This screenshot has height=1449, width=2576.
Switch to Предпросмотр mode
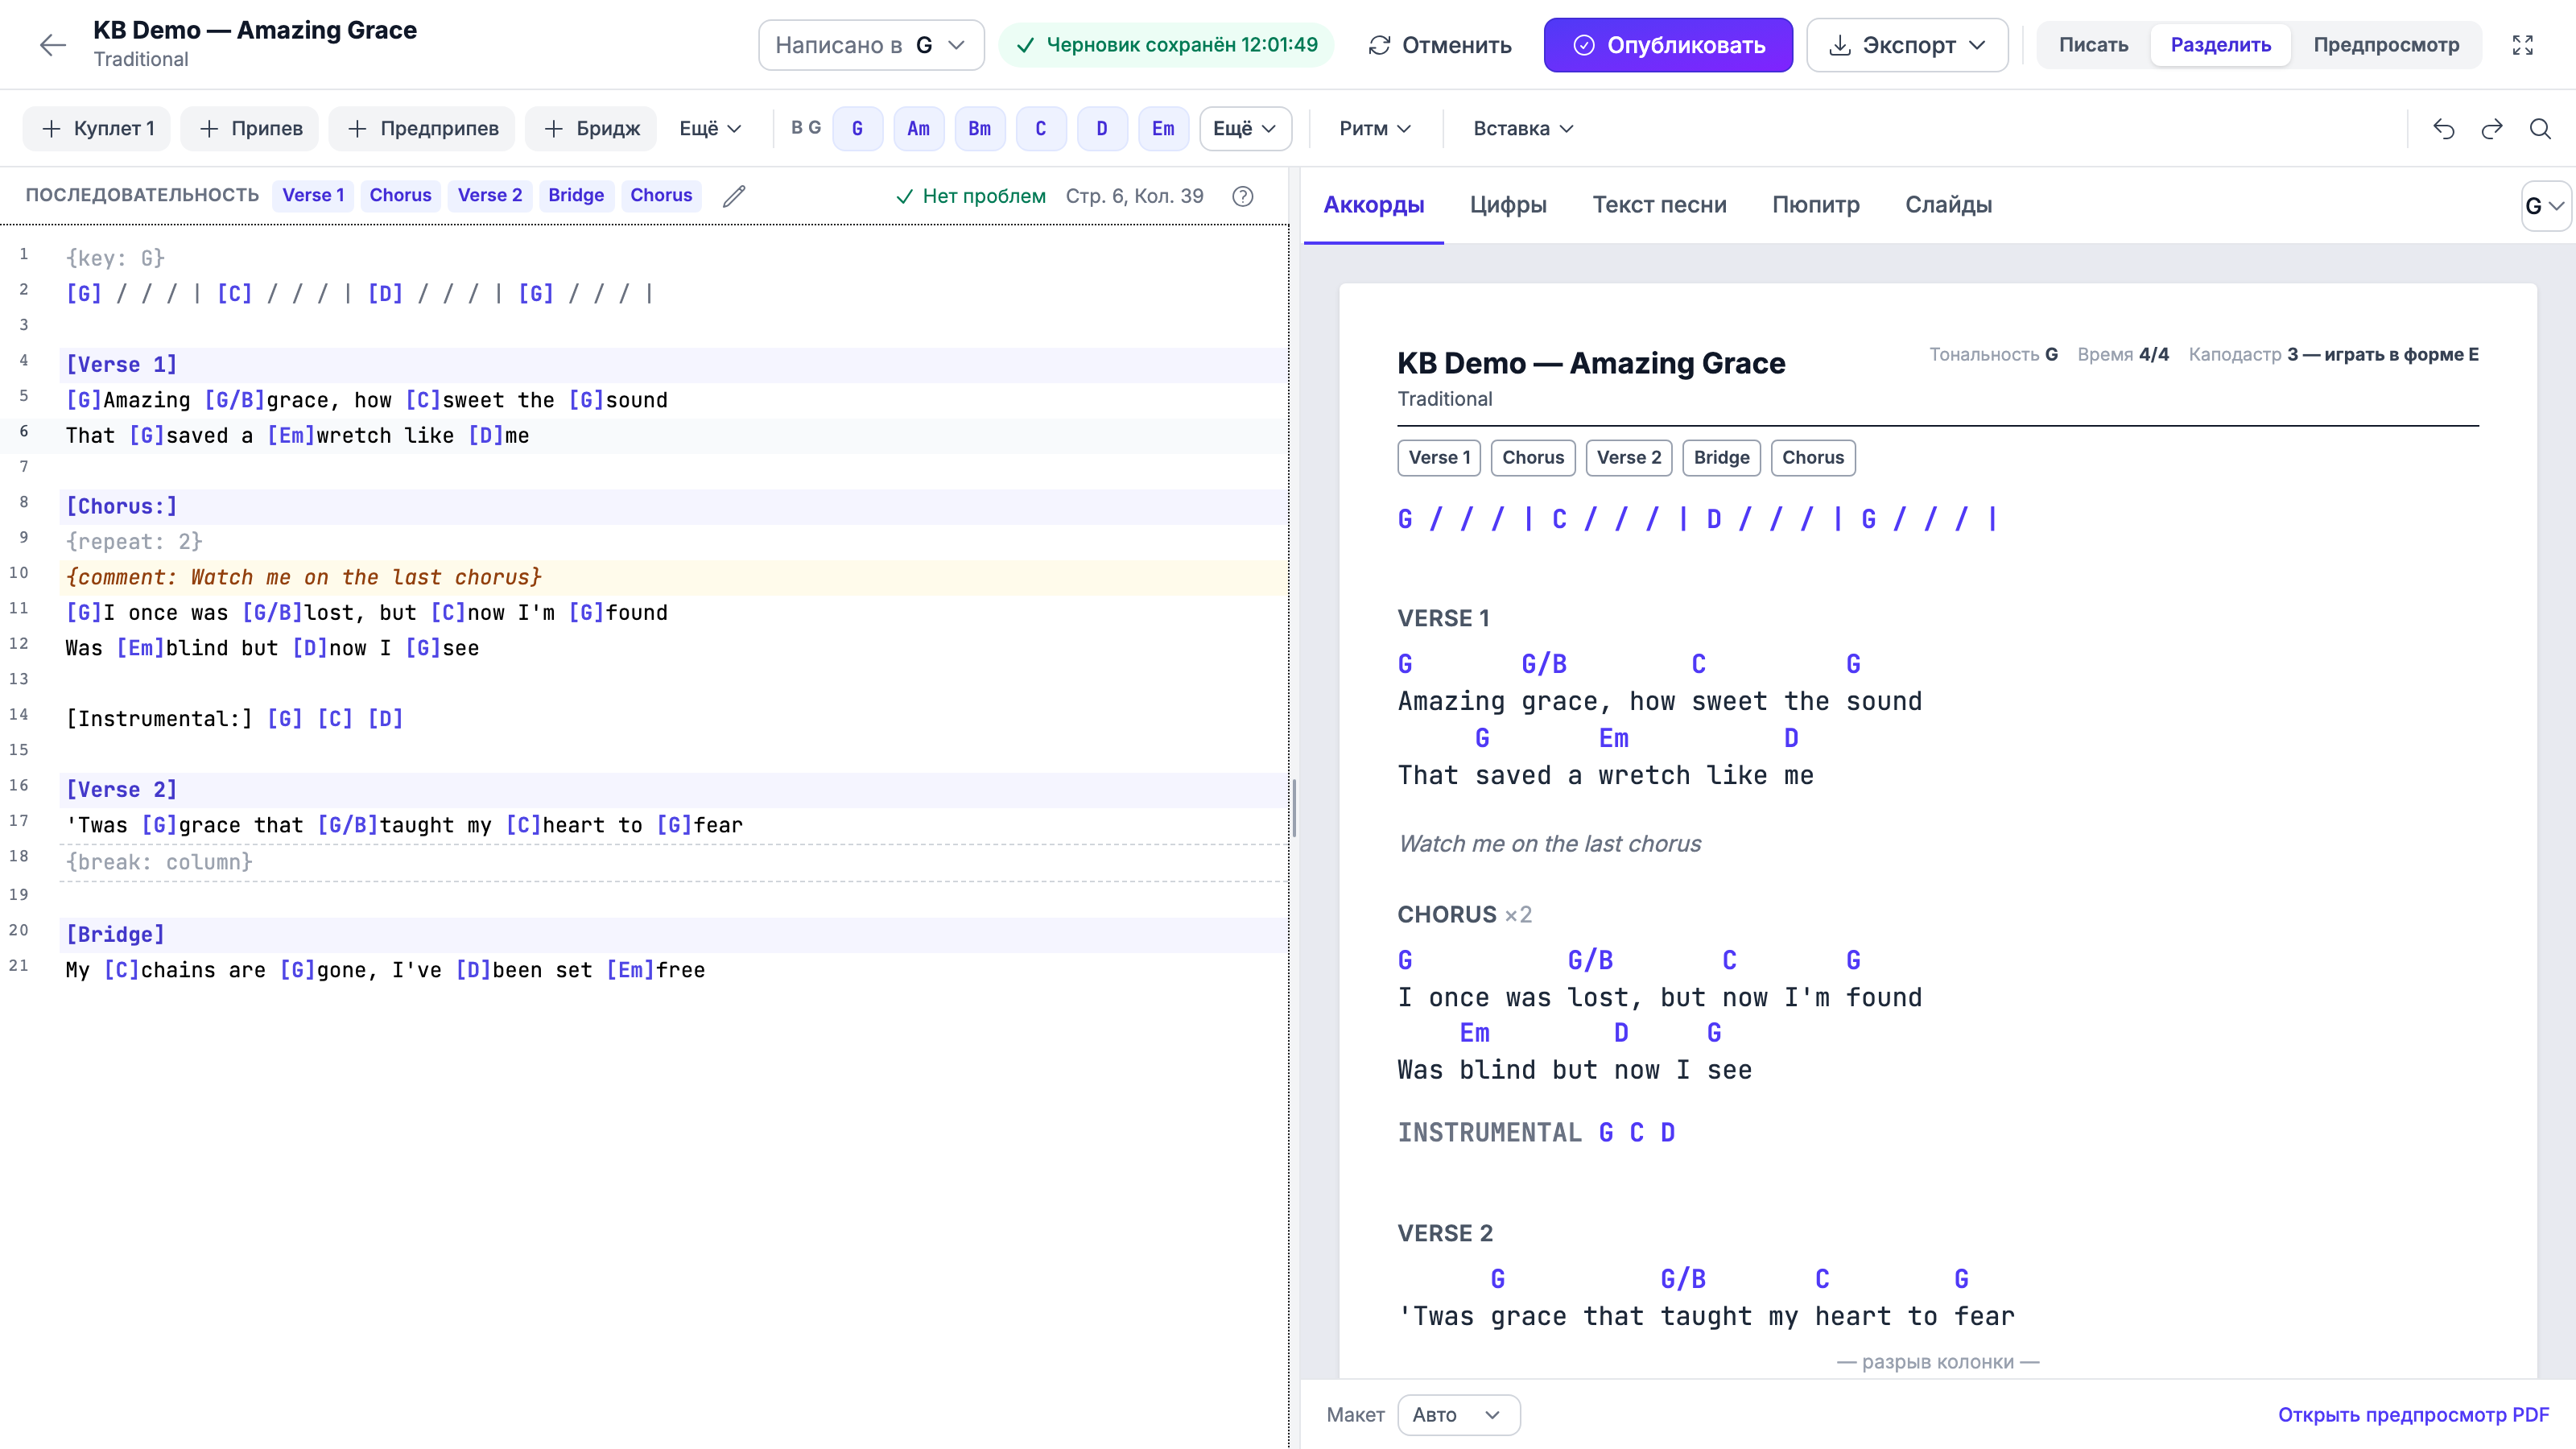[x=2386, y=45]
